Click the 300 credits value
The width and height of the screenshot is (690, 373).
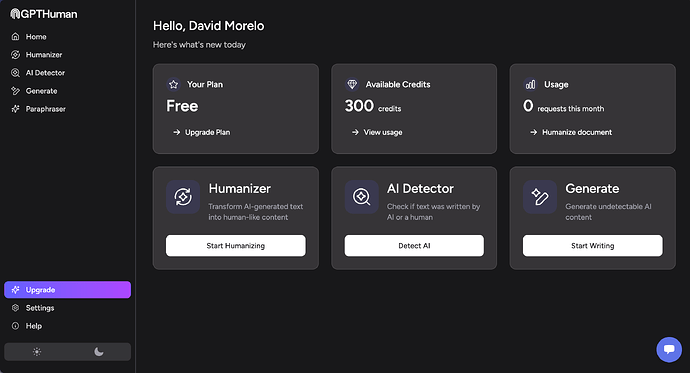pyautogui.click(x=373, y=106)
